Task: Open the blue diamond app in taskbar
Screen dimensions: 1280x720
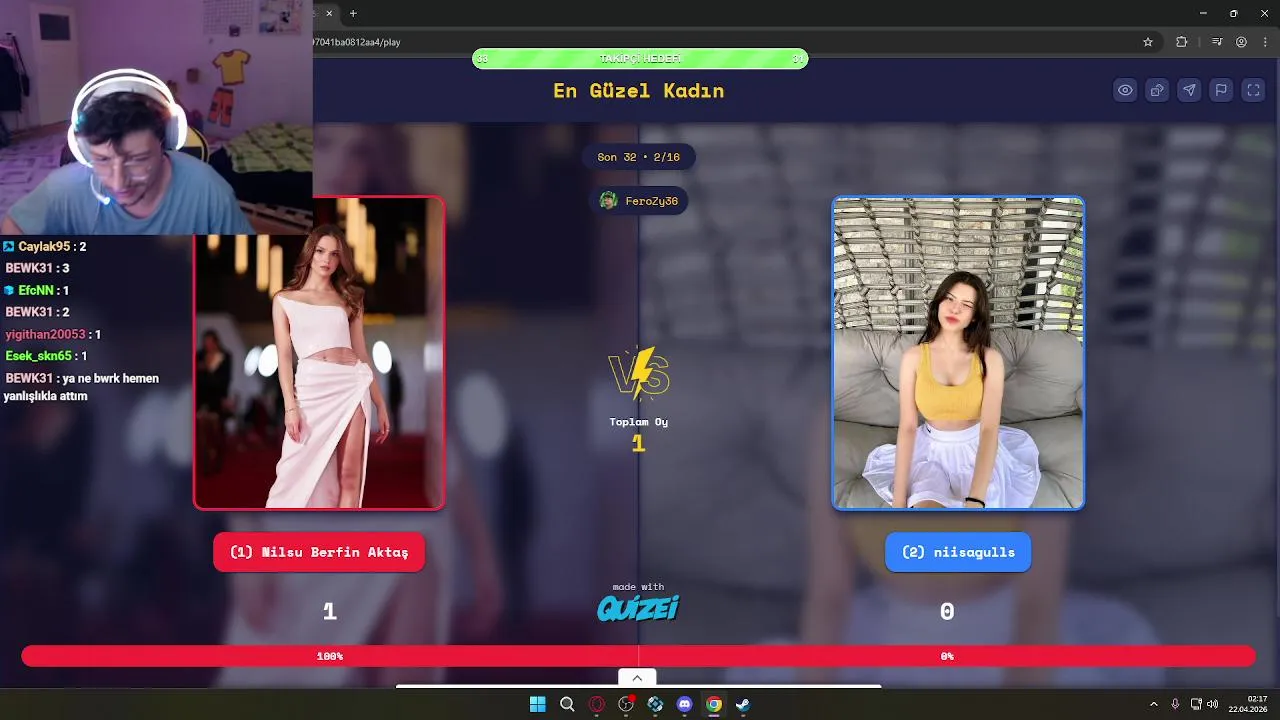Action: coord(655,704)
